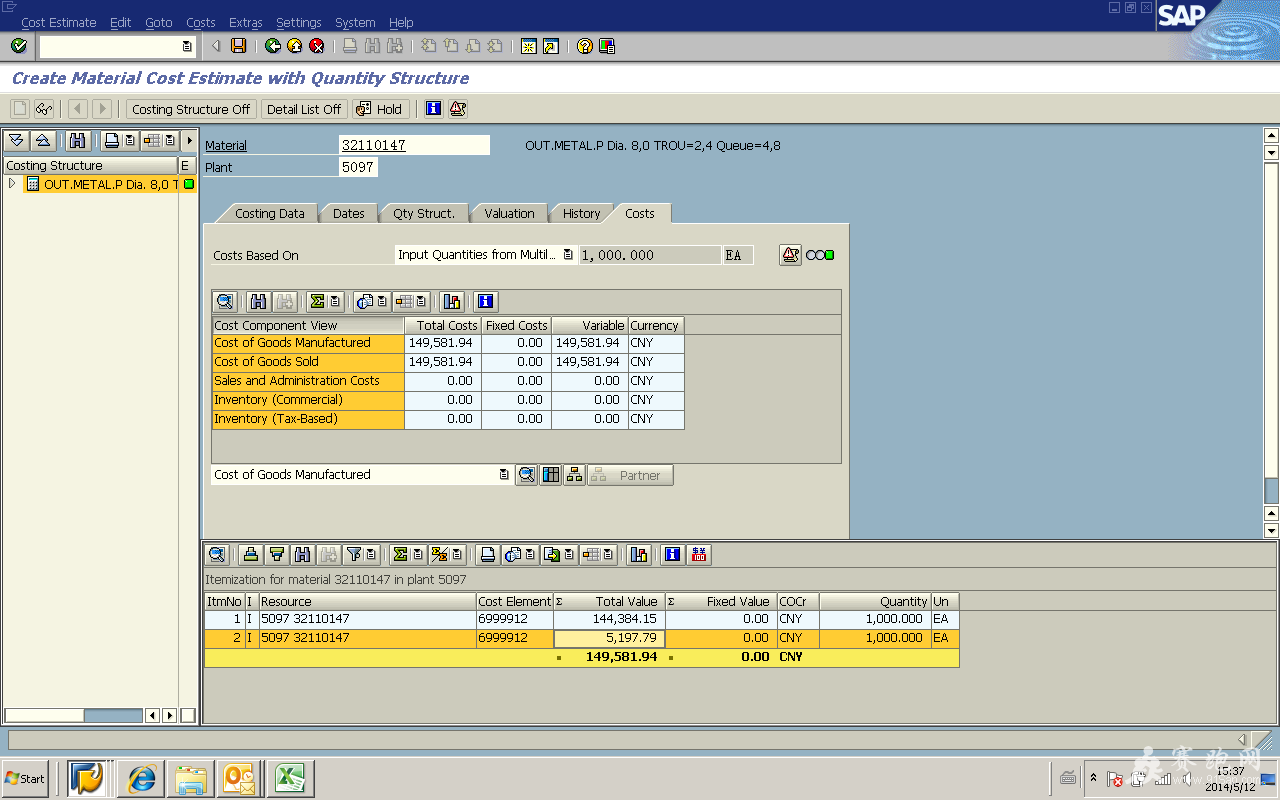Sort descending in the itemization toolbar

pyautogui.click(x=276, y=554)
